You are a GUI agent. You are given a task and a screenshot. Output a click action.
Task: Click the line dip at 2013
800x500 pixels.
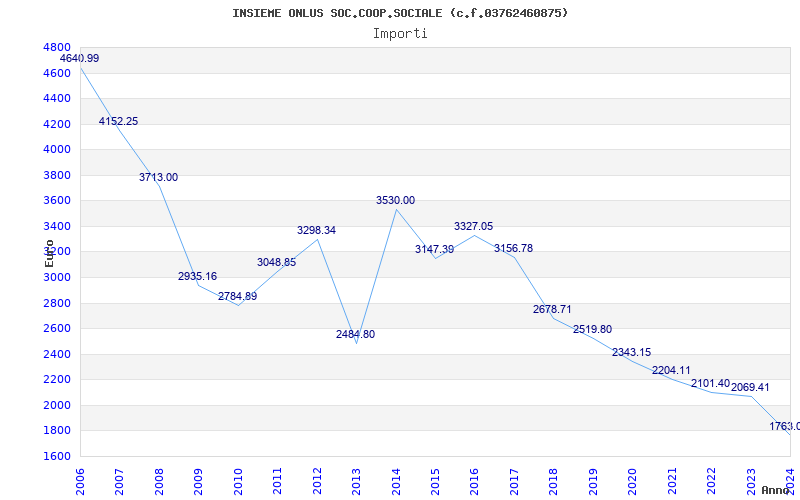[356, 343]
